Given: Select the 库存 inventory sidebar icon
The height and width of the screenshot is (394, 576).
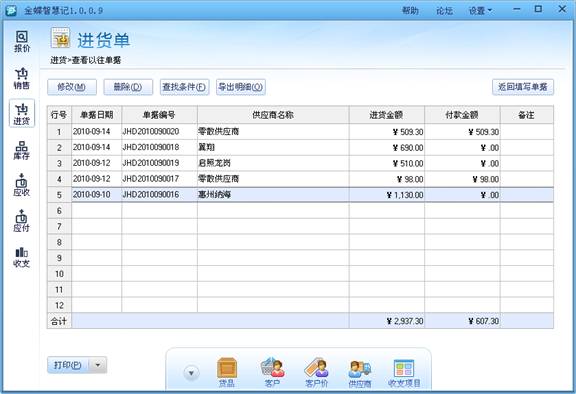Looking at the screenshot, I should (22, 151).
